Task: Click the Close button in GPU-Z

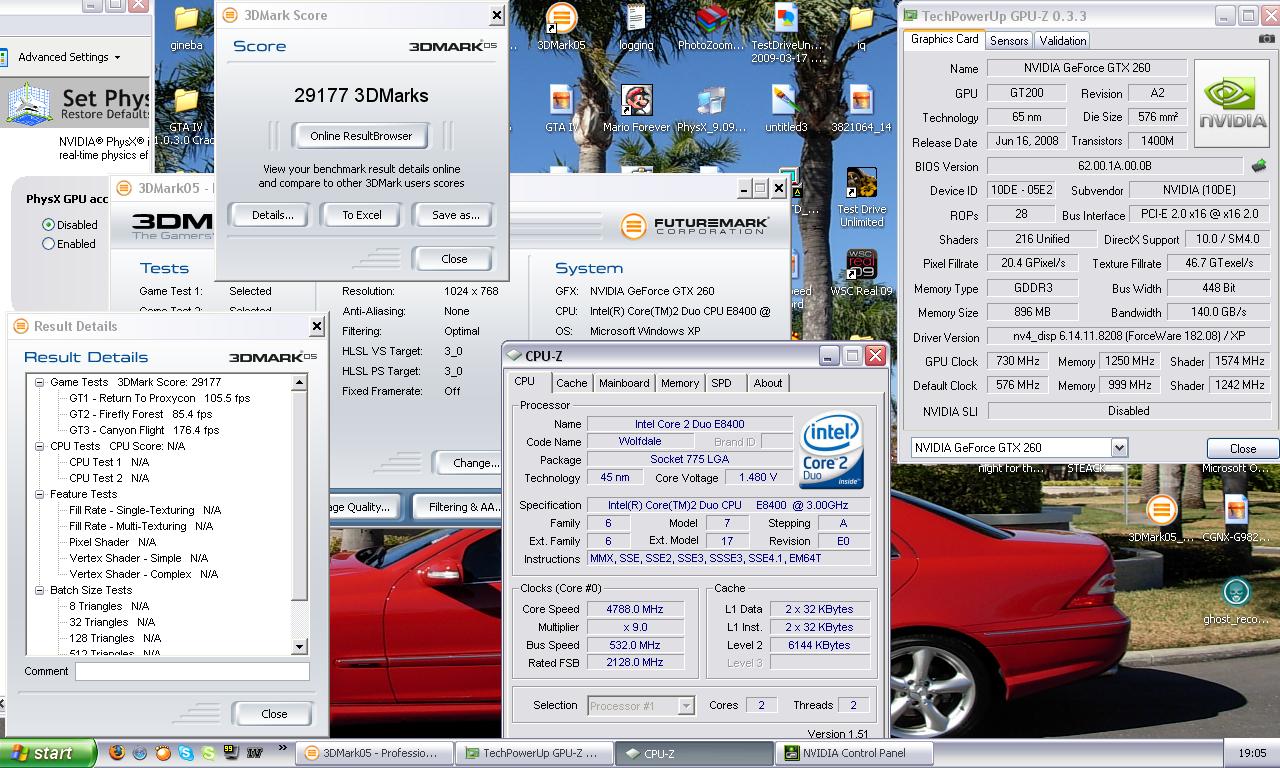Action: 1243,449
